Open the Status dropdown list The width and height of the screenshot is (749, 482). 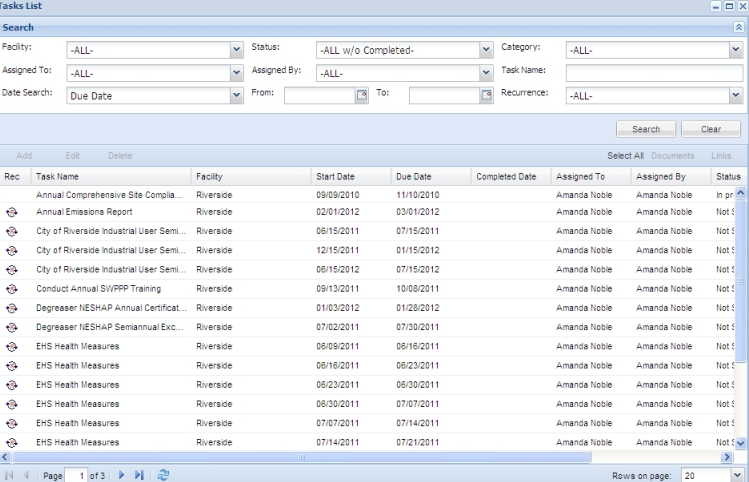pos(487,48)
